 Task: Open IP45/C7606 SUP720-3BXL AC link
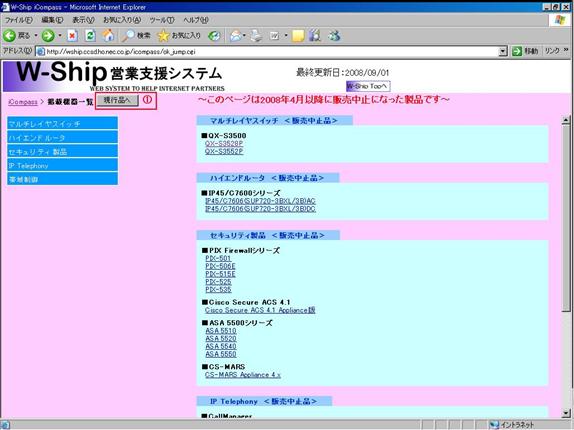(260, 201)
